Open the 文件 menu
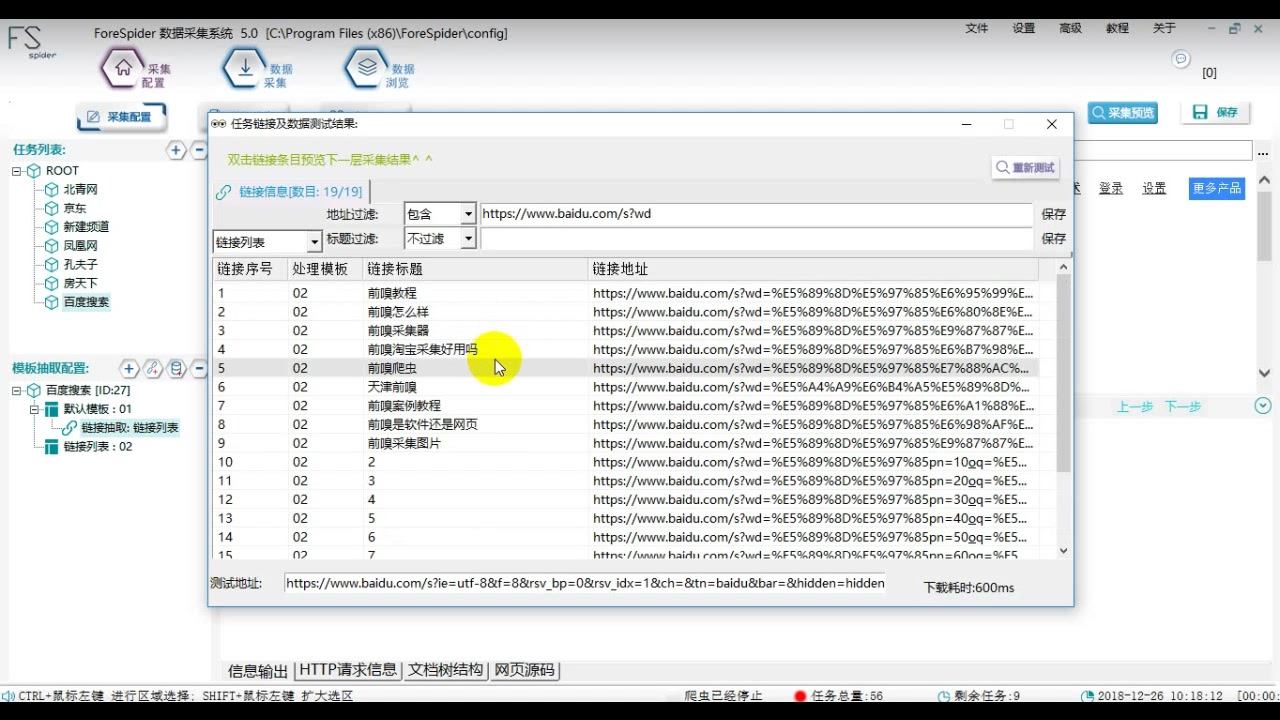The image size is (1280, 720). pos(977,29)
